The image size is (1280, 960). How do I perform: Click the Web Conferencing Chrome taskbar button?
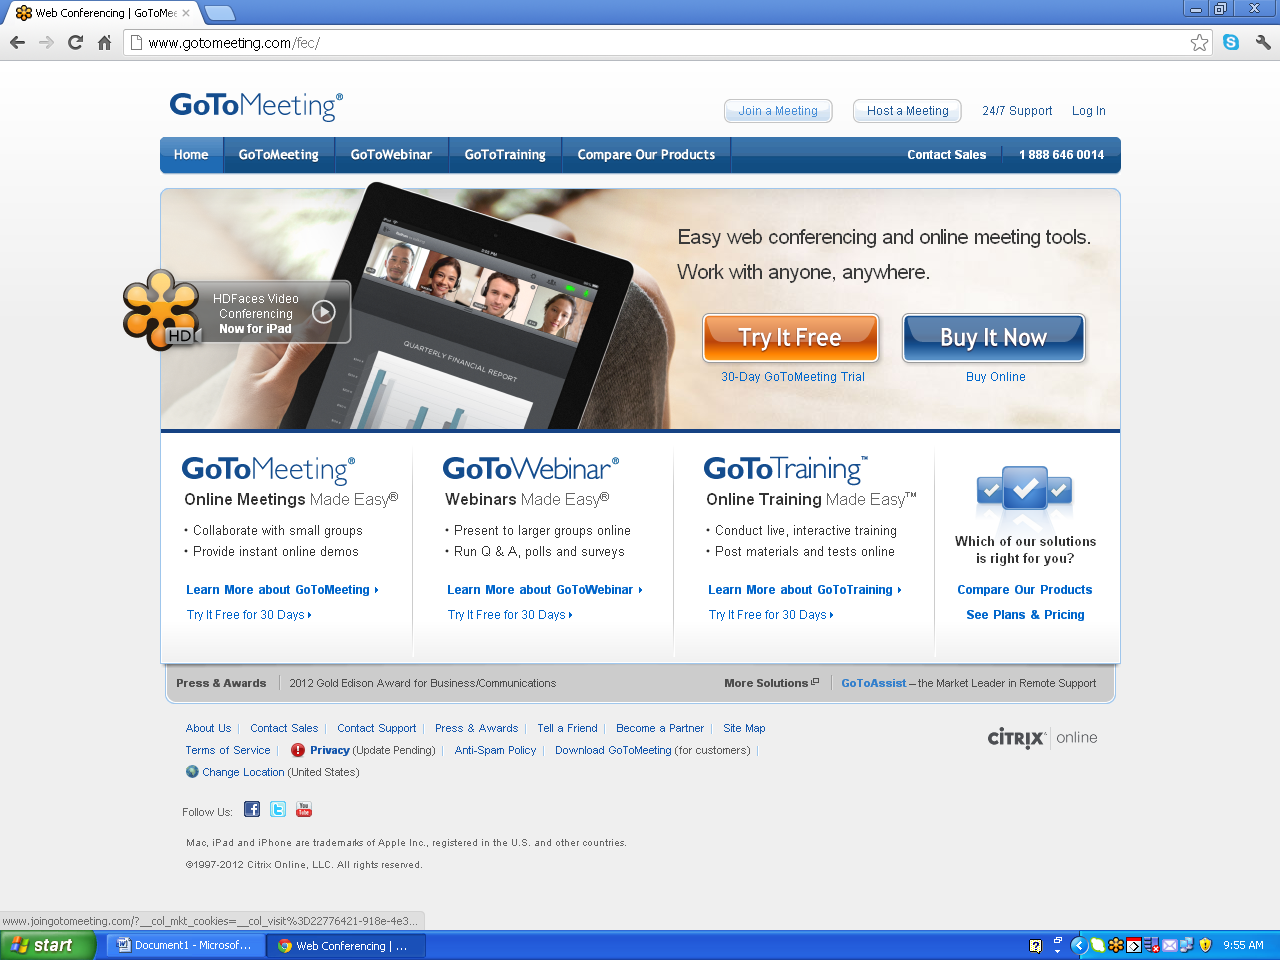pos(346,945)
